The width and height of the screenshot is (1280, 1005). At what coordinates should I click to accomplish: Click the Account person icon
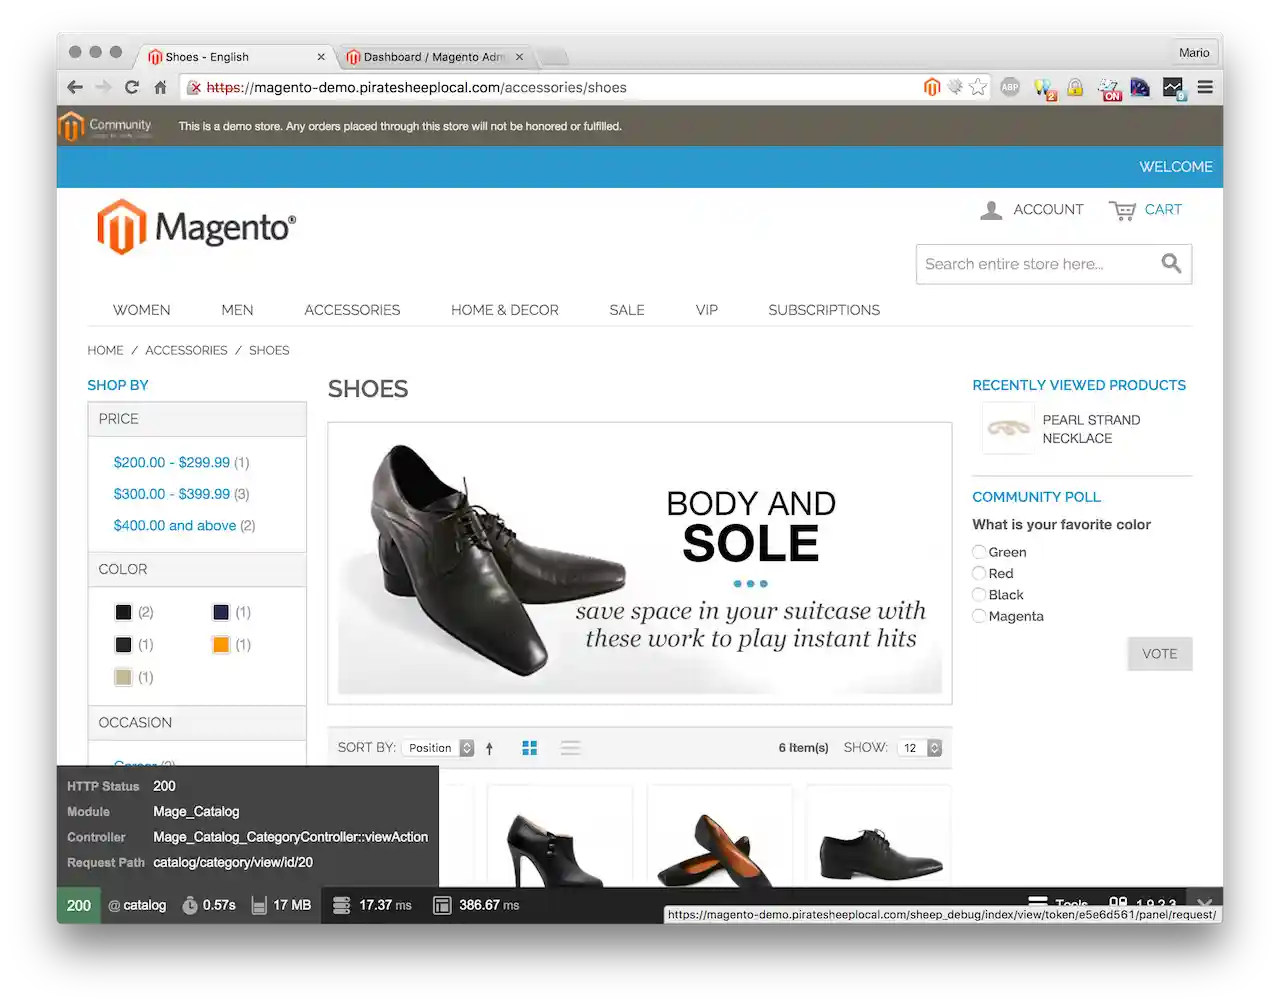coord(991,210)
